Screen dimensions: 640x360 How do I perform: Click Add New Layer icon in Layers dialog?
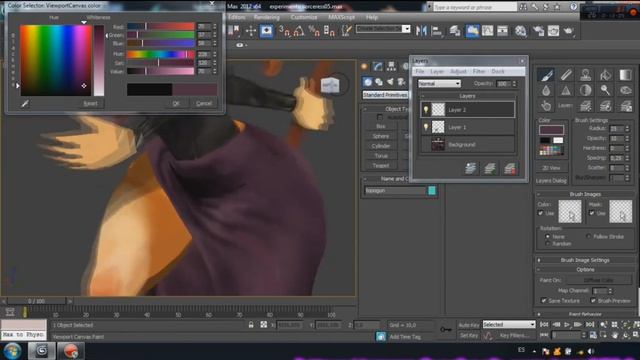click(471, 168)
